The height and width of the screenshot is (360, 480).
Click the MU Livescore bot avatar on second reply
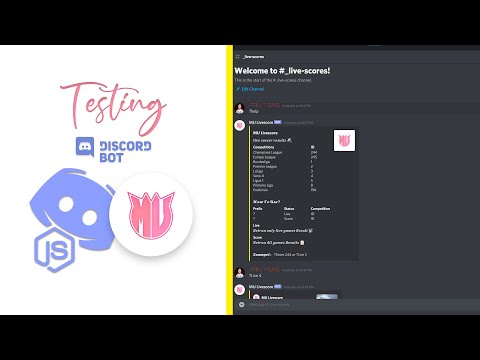tap(240, 289)
